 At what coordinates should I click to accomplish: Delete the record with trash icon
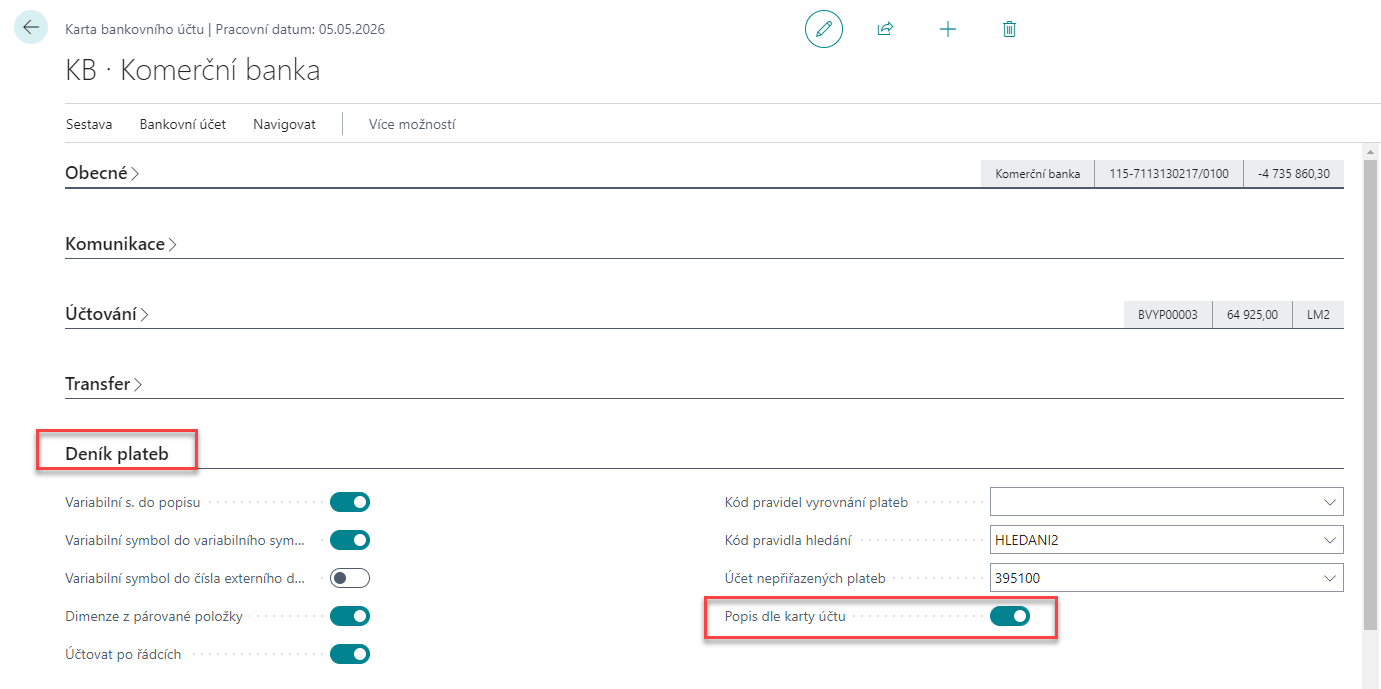click(x=1009, y=29)
